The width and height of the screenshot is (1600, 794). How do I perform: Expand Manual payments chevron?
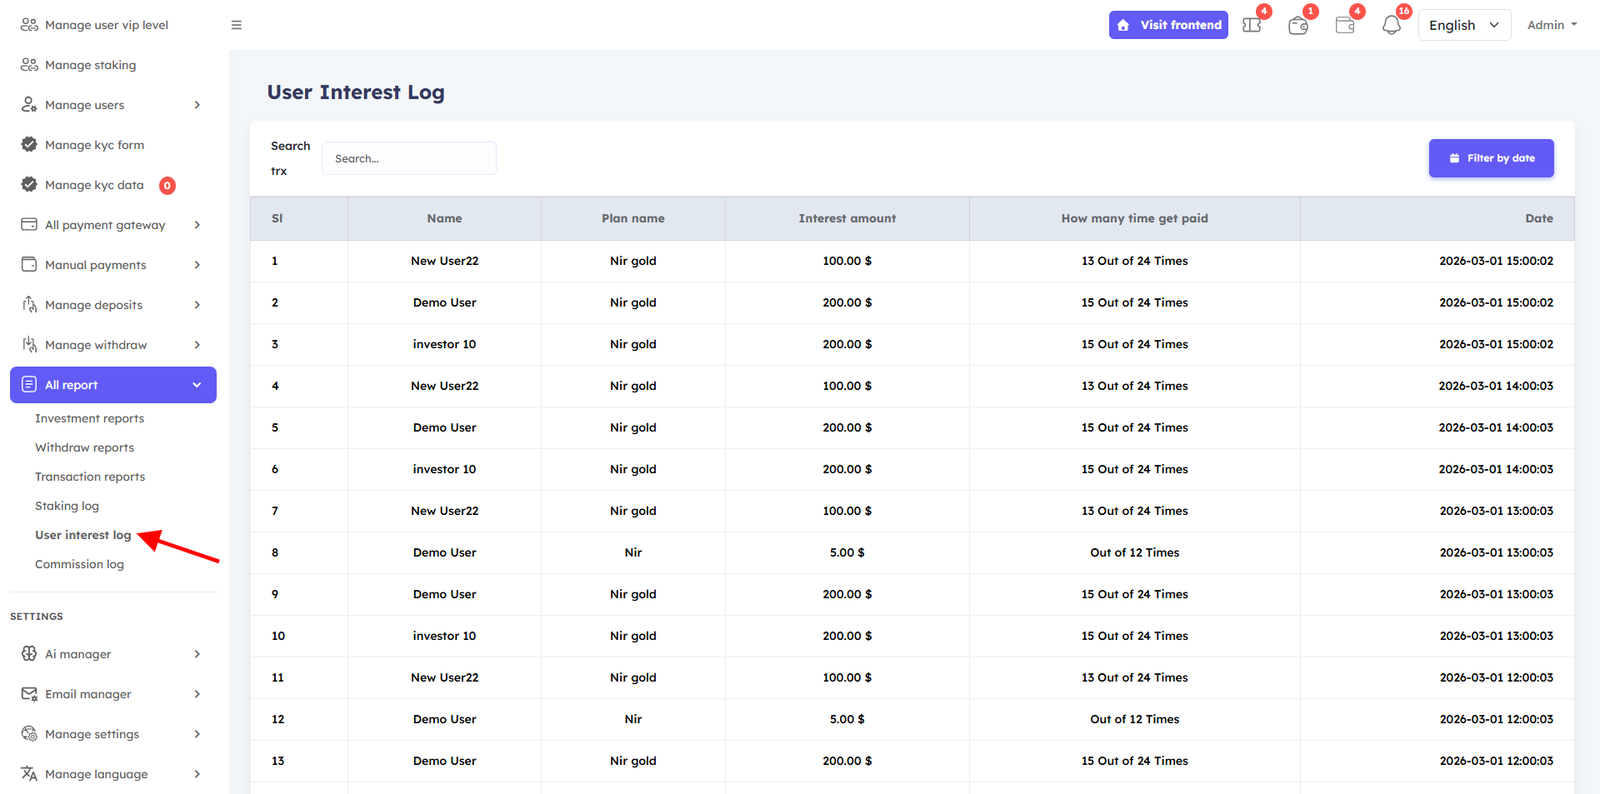click(x=197, y=265)
